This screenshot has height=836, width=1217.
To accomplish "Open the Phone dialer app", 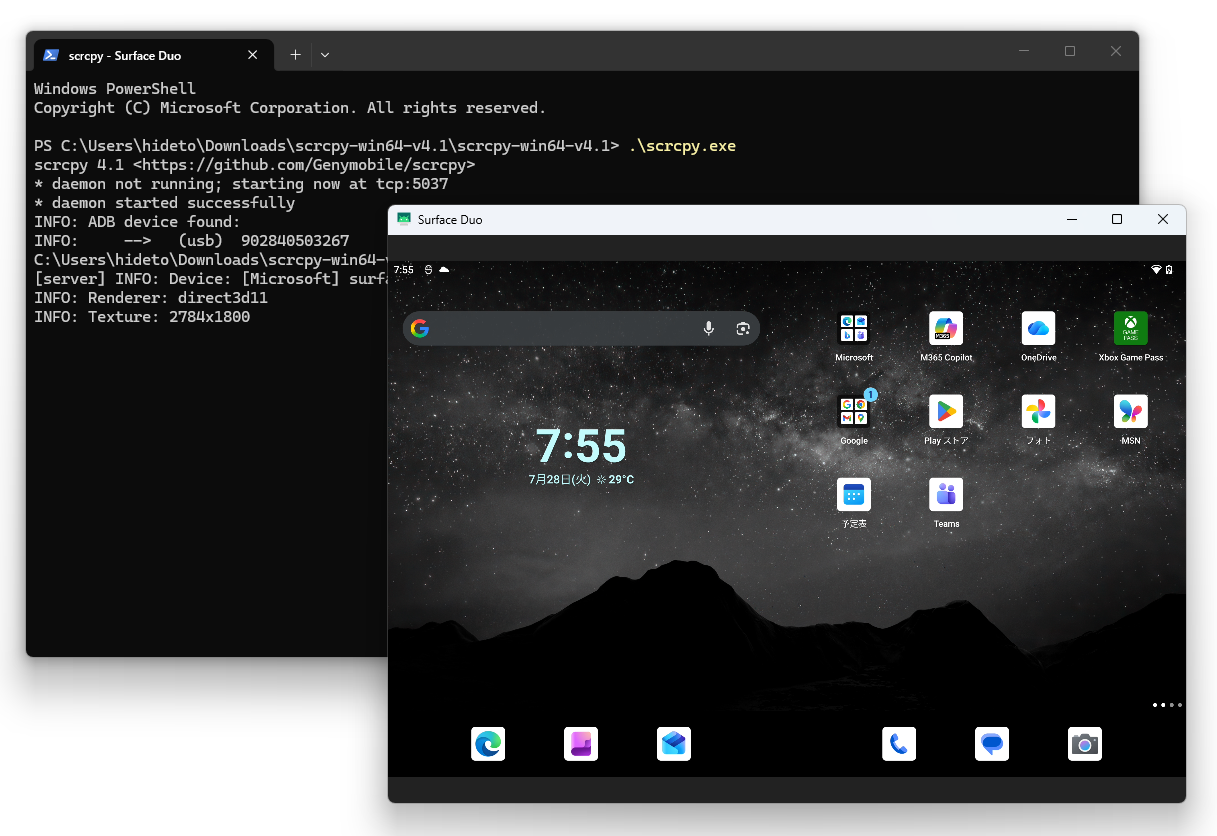I will (x=899, y=744).
